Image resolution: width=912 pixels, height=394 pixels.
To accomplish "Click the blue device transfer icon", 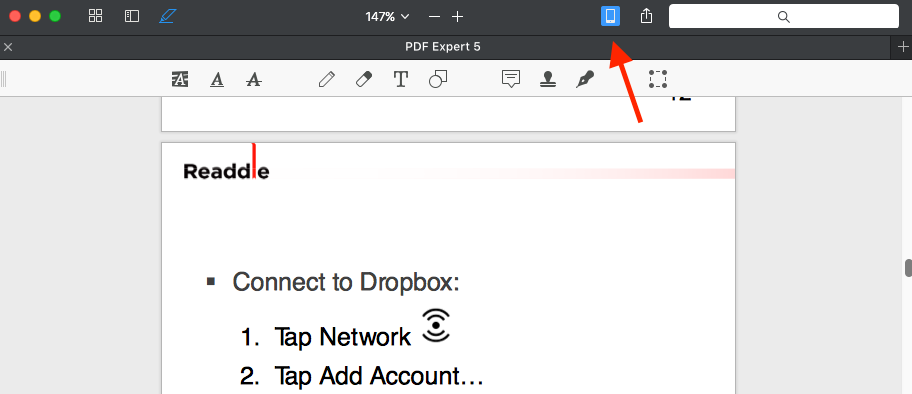I will pos(610,16).
